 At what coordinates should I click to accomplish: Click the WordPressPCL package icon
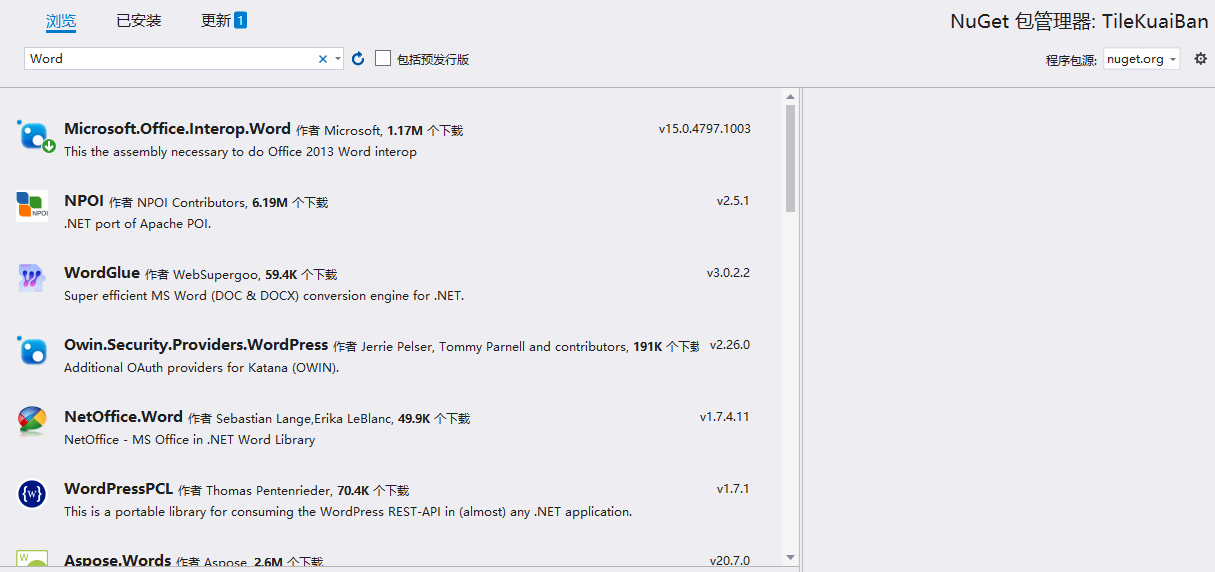32,494
